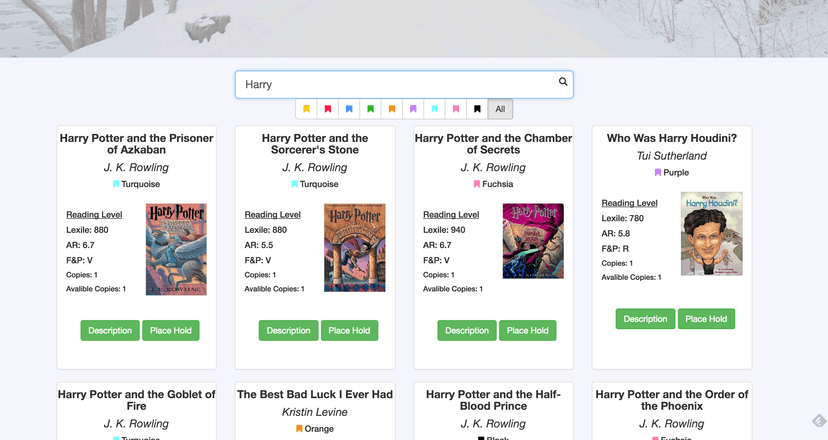Click author Tui Sutherland
The image size is (828, 440).
[672, 156]
